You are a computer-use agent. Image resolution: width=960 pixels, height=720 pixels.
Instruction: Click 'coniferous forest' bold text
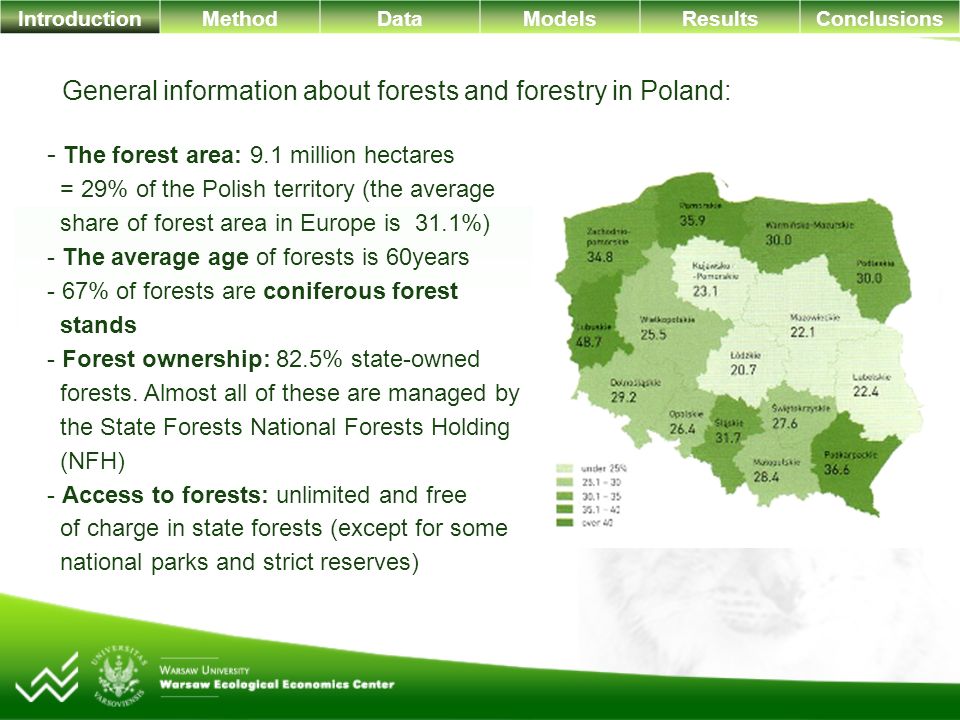tap(361, 291)
